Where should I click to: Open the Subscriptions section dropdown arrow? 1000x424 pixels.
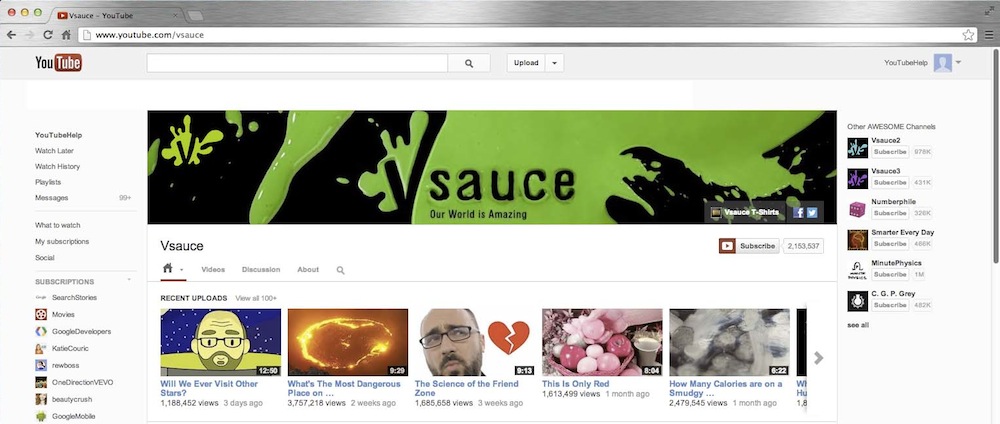click(x=129, y=280)
